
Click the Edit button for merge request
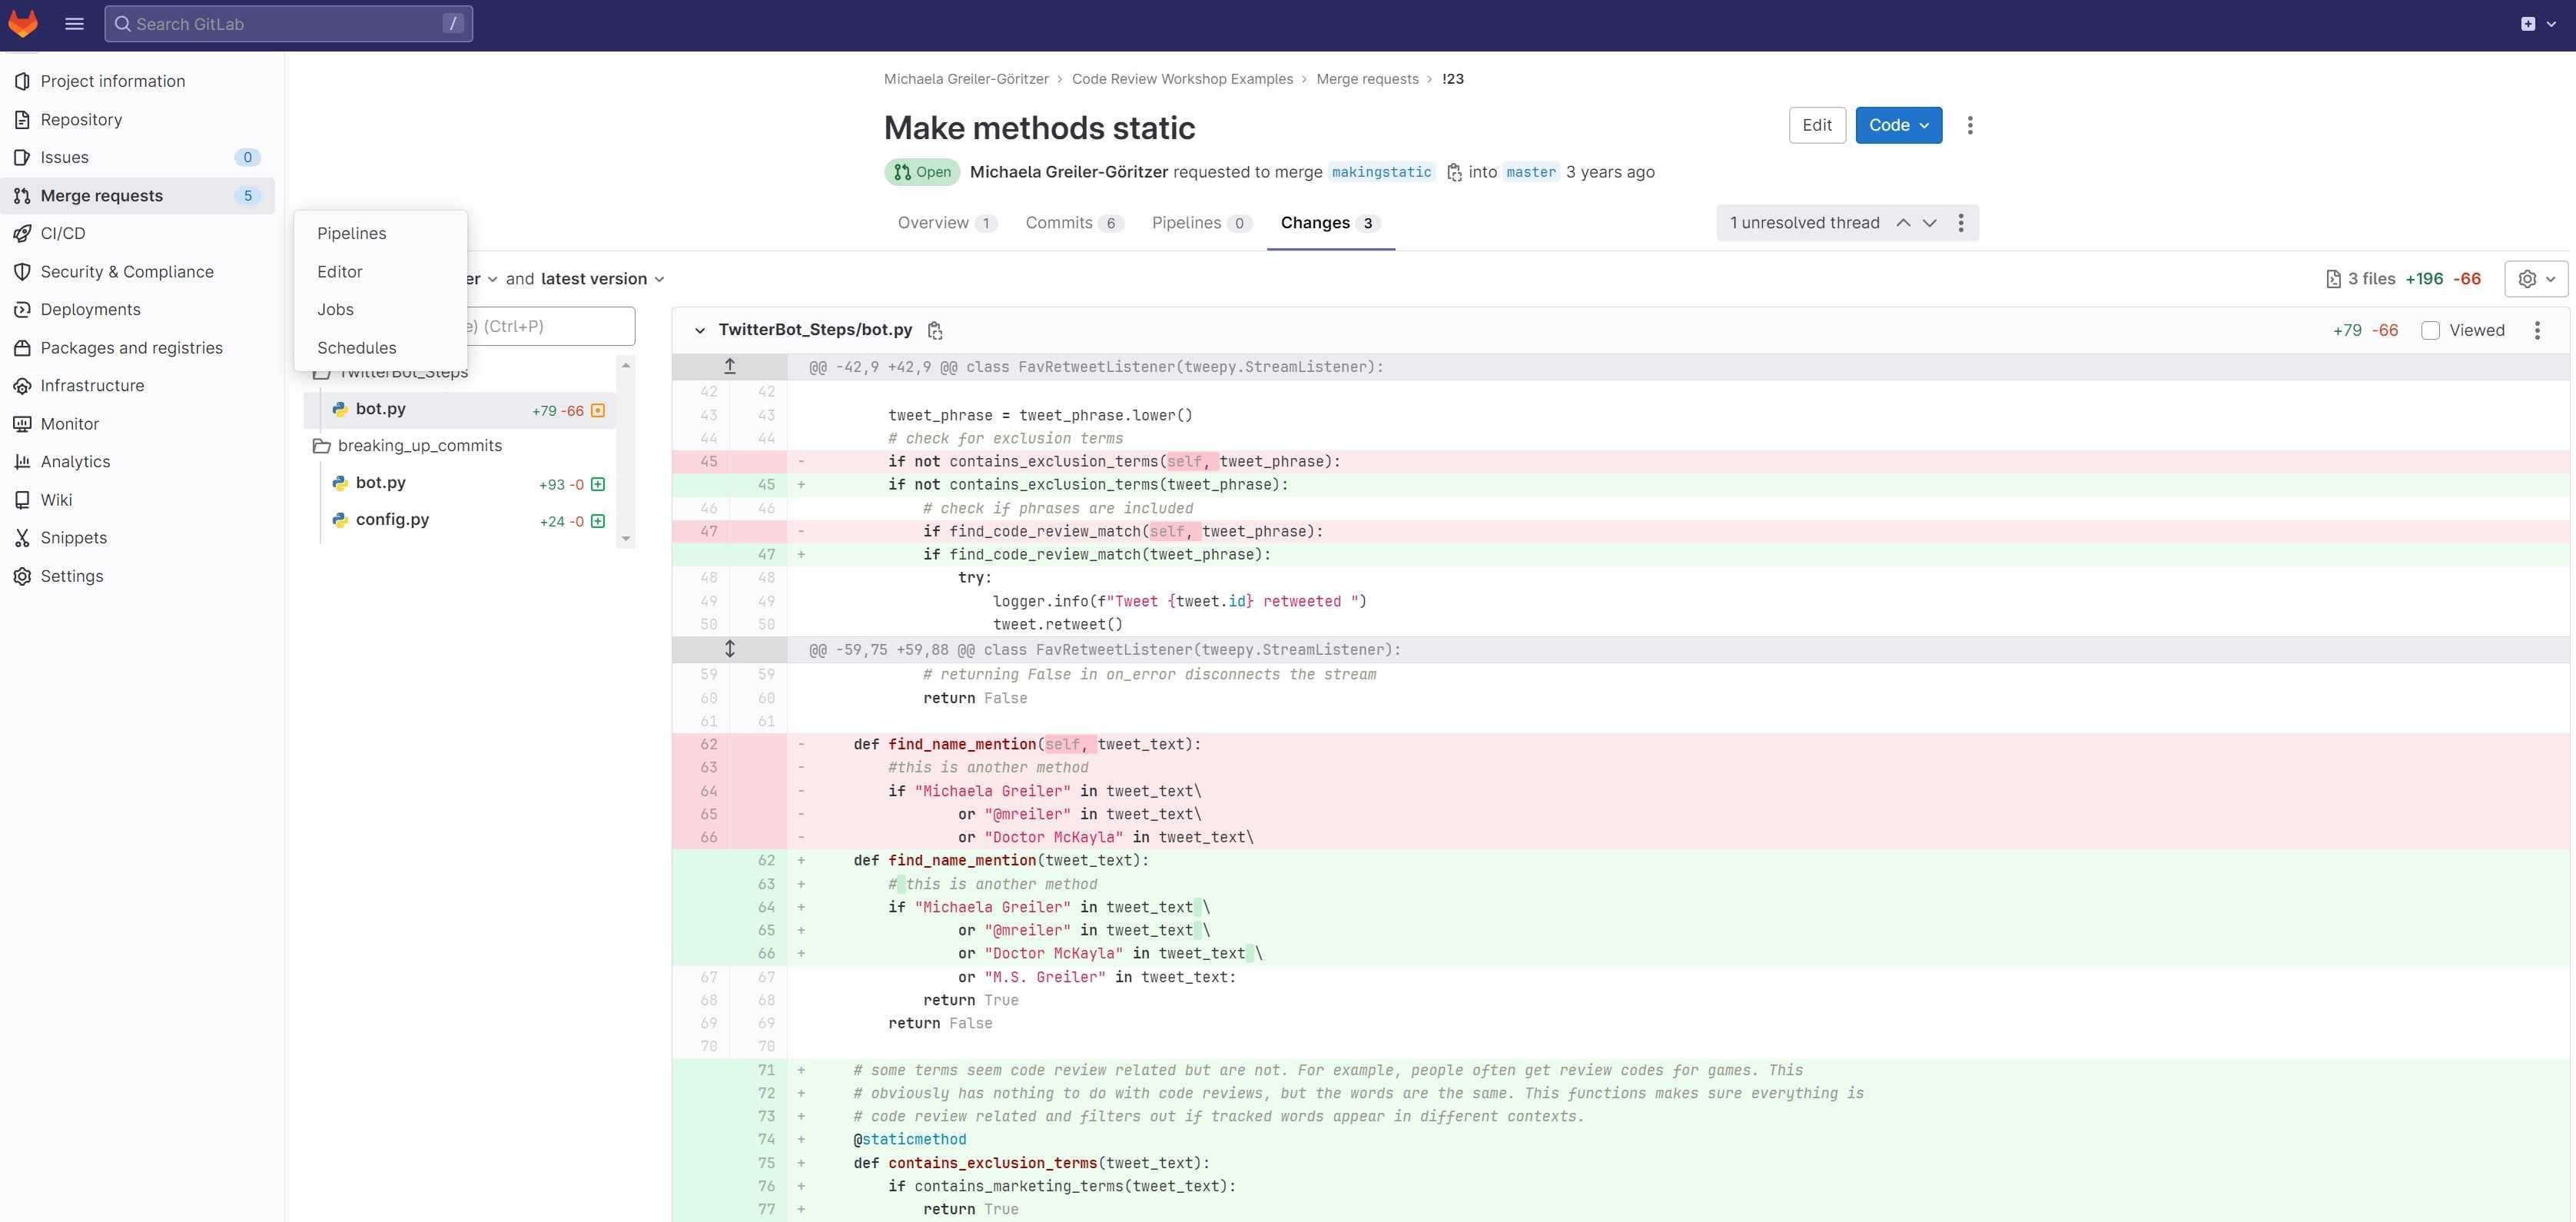tap(1817, 125)
